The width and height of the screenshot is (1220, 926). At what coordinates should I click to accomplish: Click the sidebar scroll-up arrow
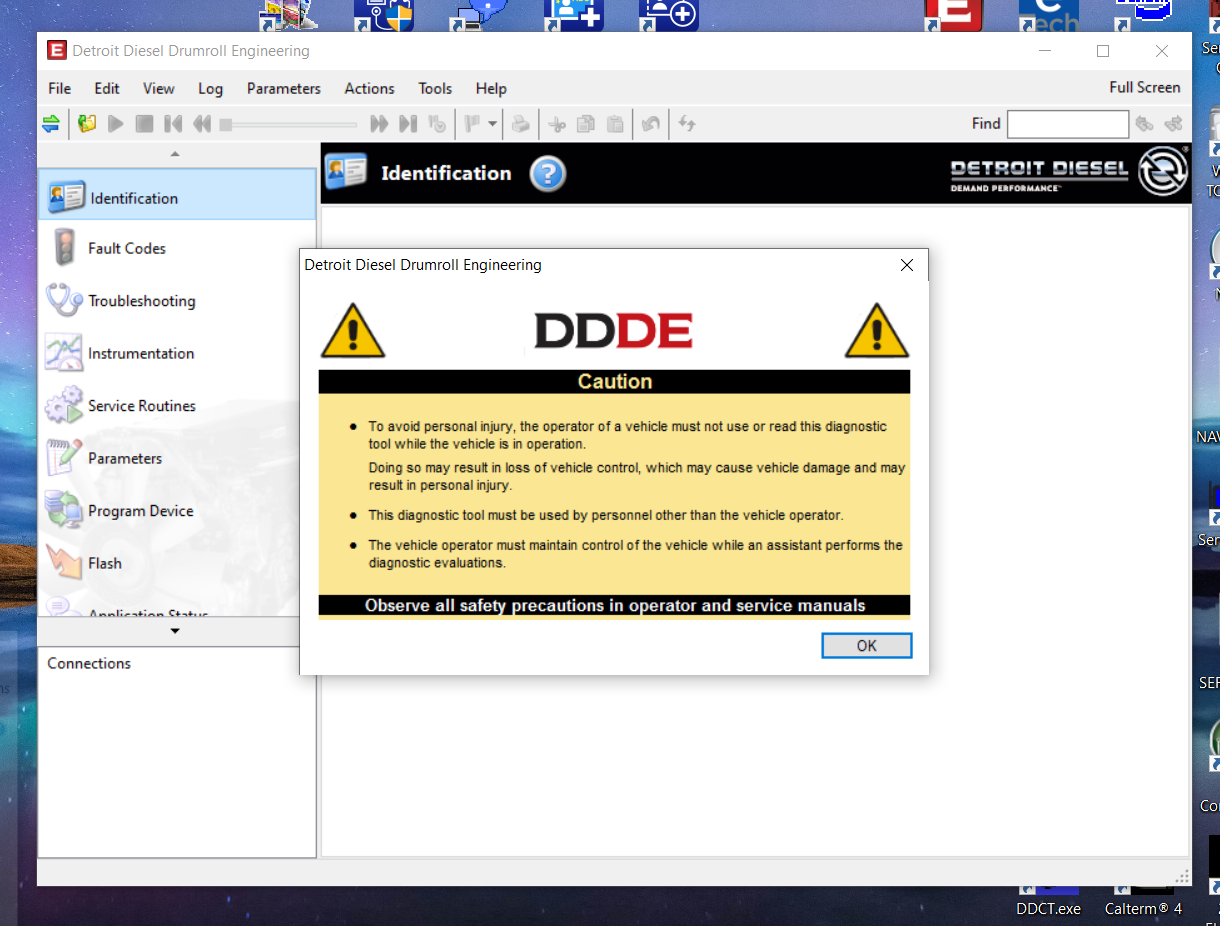pyautogui.click(x=176, y=154)
